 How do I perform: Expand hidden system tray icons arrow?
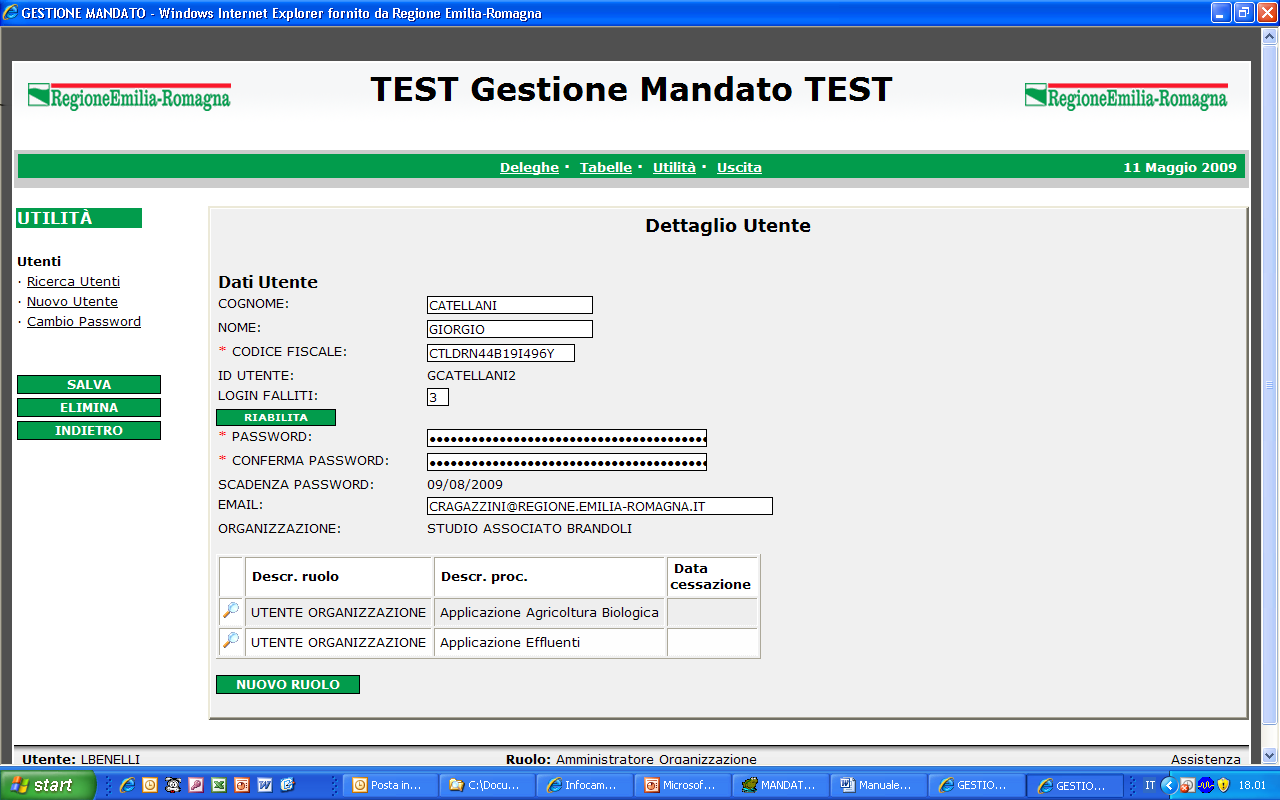click(x=1168, y=785)
